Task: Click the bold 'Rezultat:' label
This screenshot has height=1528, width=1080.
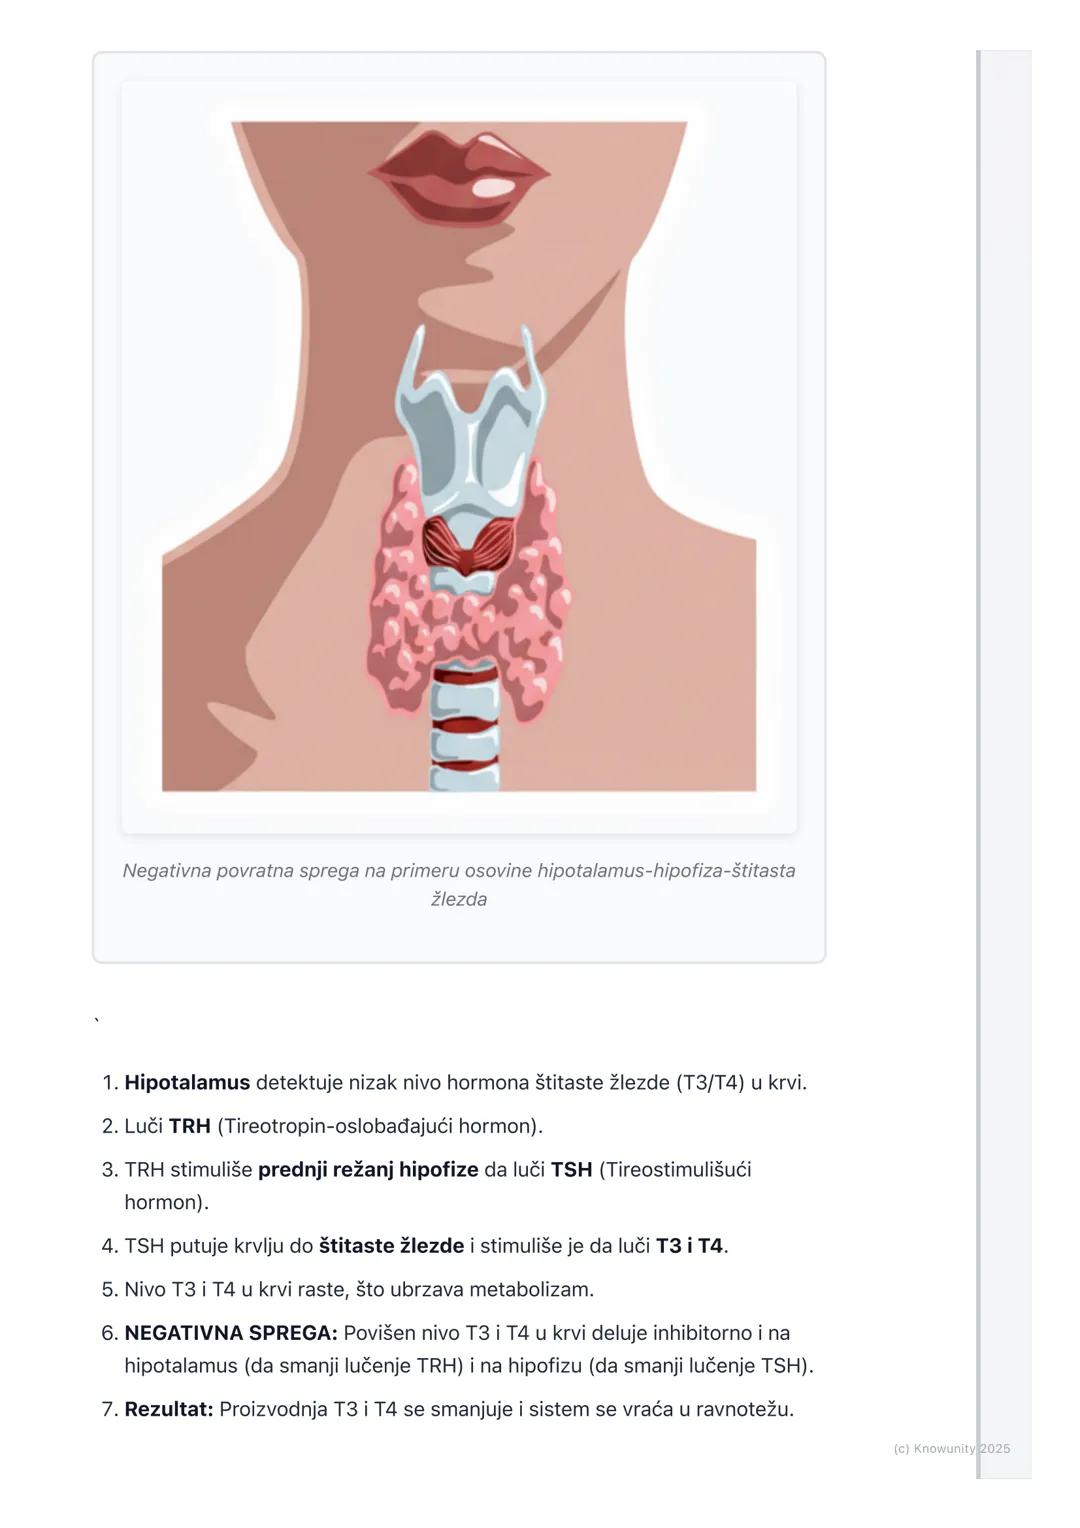Action: tap(169, 1409)
